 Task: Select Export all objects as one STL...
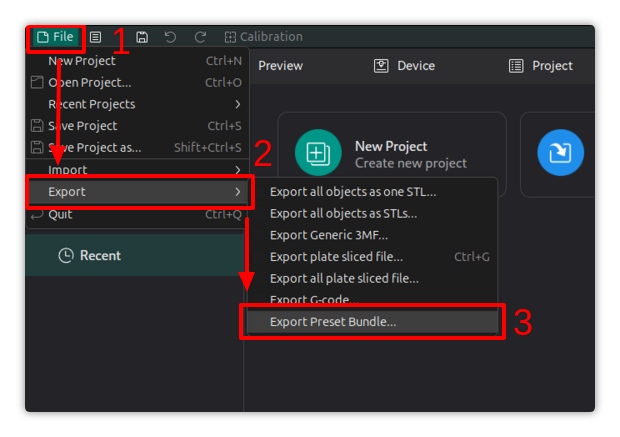(372, 192)
